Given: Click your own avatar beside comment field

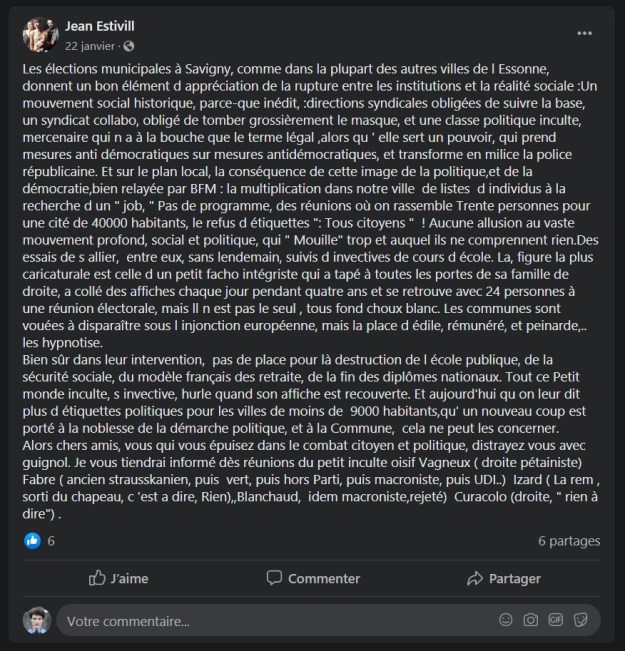Looking at the screenshot, I should (37, 620).
